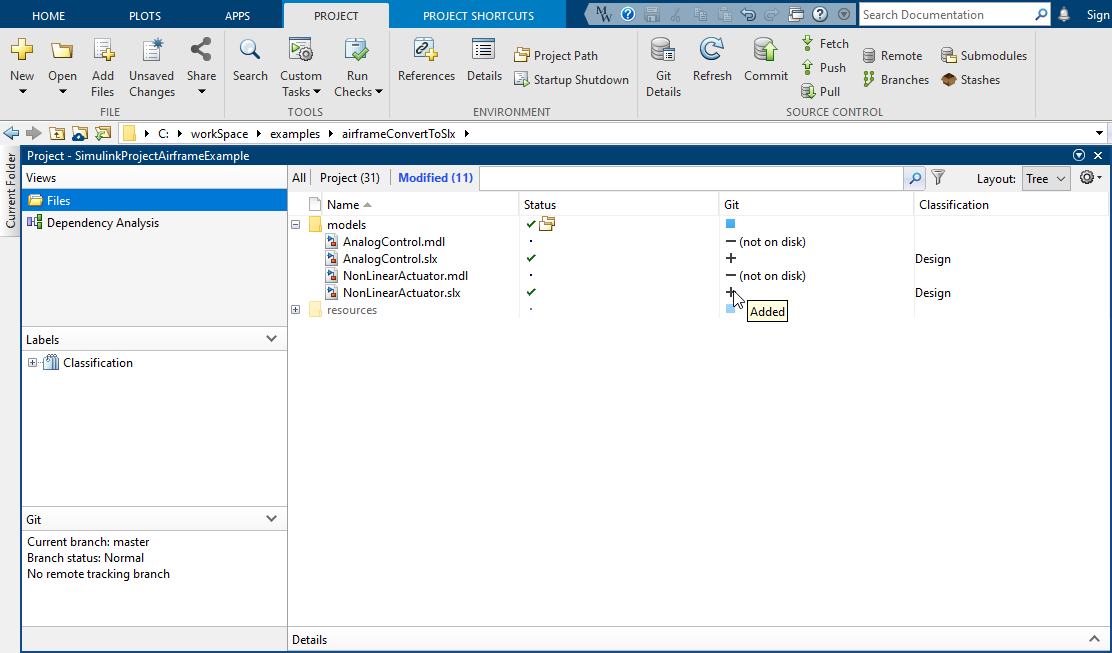The image size is (1112, 653).
Task: Go up one folder level
Action: 57,133
